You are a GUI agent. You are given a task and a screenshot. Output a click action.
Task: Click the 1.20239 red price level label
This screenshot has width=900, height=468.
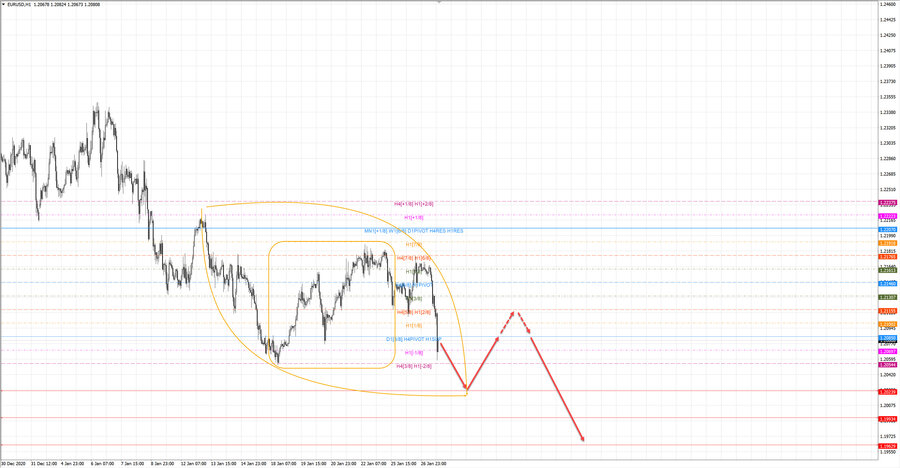[888, 392]
